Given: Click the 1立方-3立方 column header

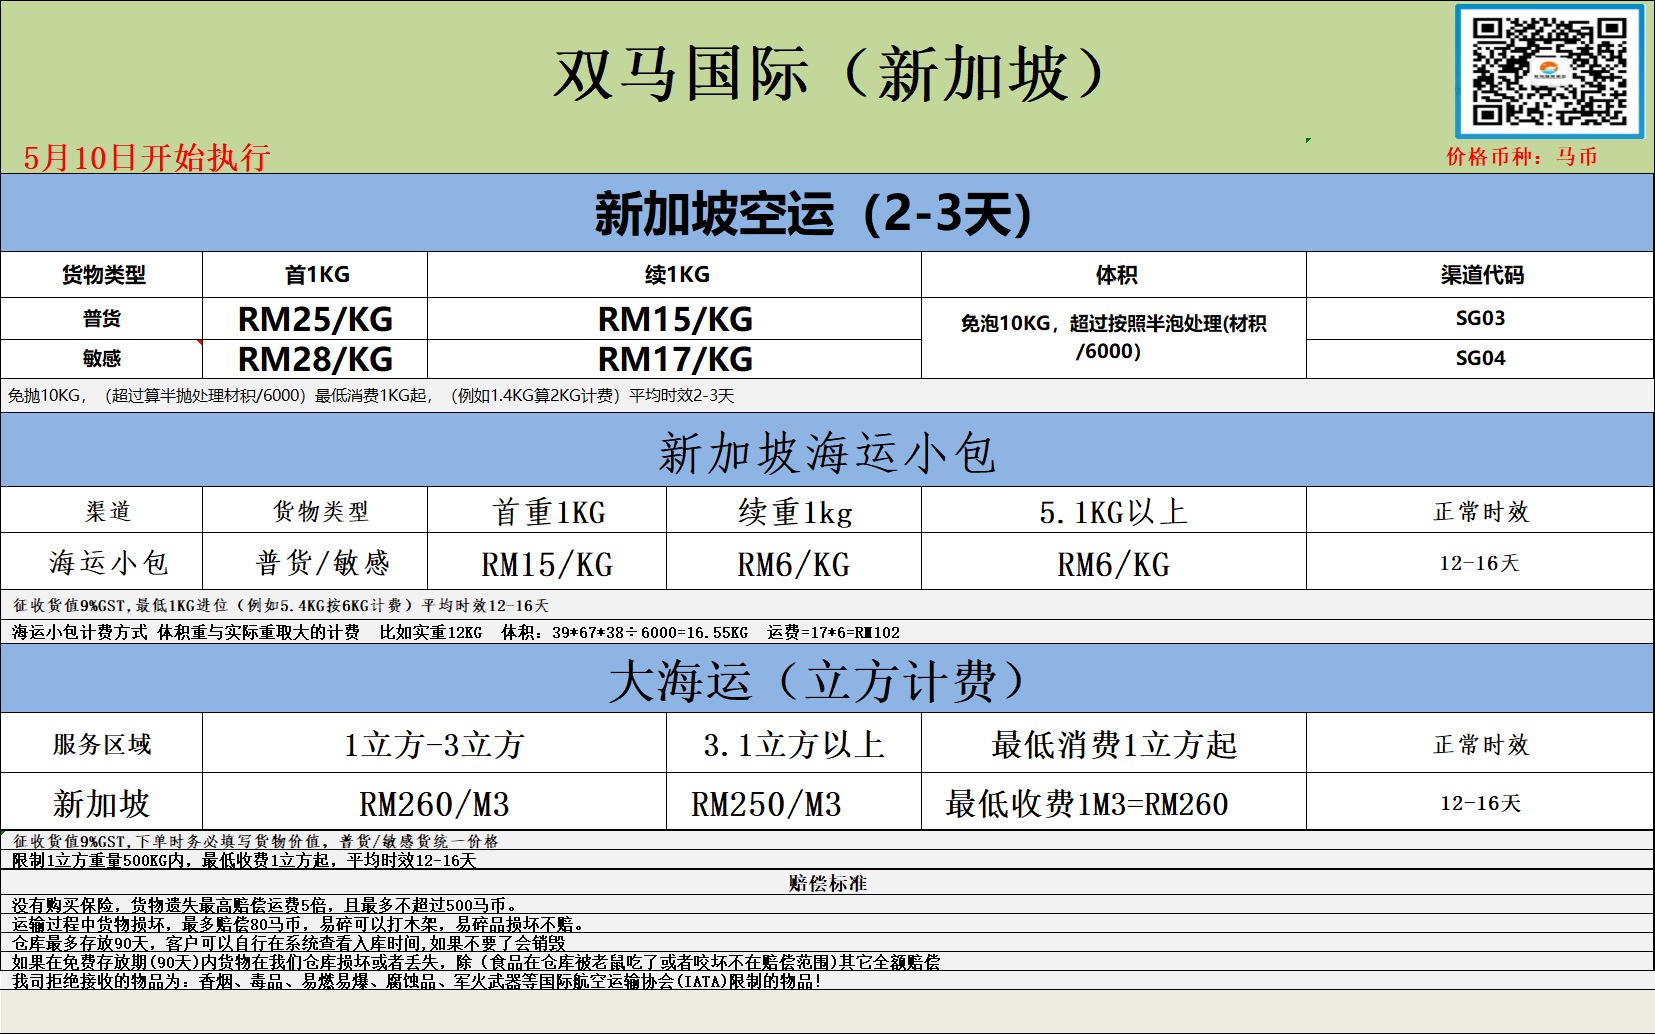Looking at the screenshot, I should coord(434,743).
